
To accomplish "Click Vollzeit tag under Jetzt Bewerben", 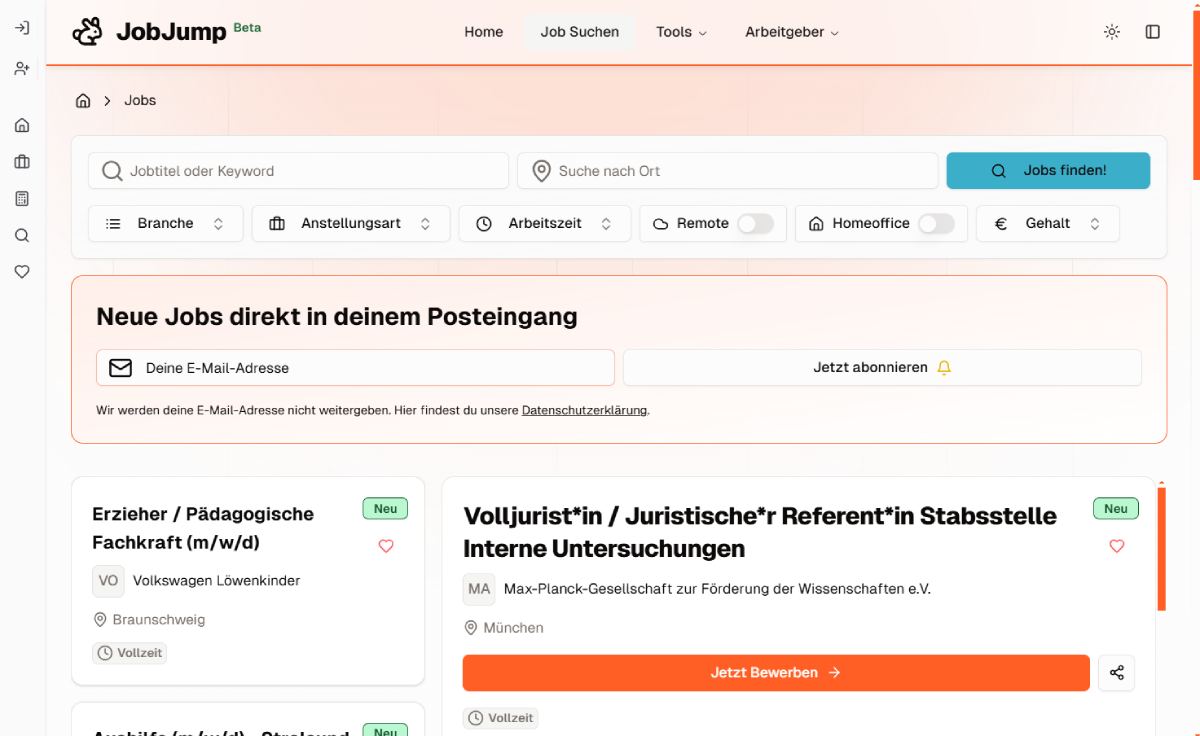I will (500, 718).
